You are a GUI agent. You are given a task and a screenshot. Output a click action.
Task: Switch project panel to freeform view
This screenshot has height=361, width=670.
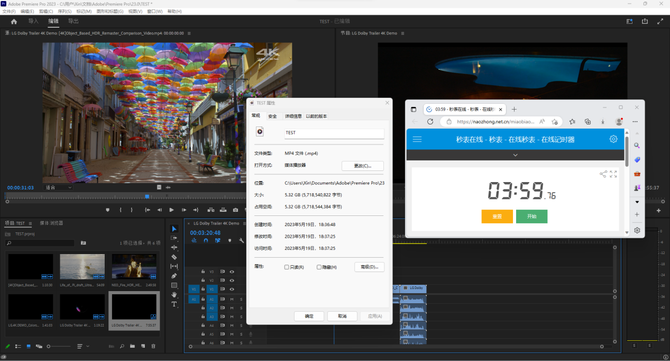coord(39,346)
